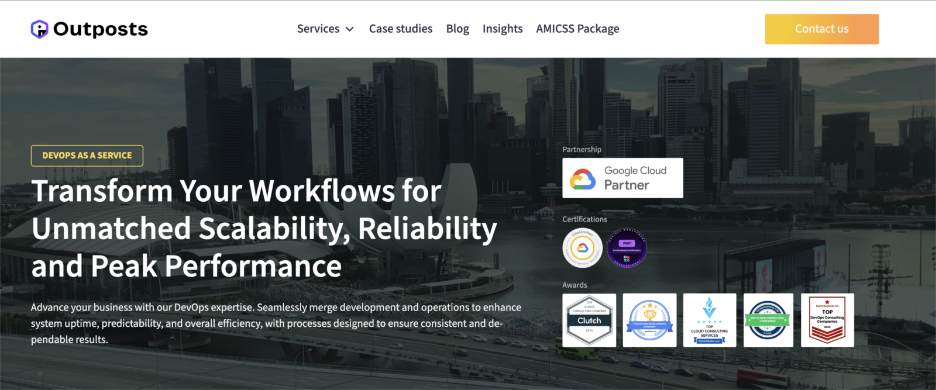Image resolution: width=936 pixels, height=390 pixels.
Task: Go to Case studies page
Action: click(401, 29)
